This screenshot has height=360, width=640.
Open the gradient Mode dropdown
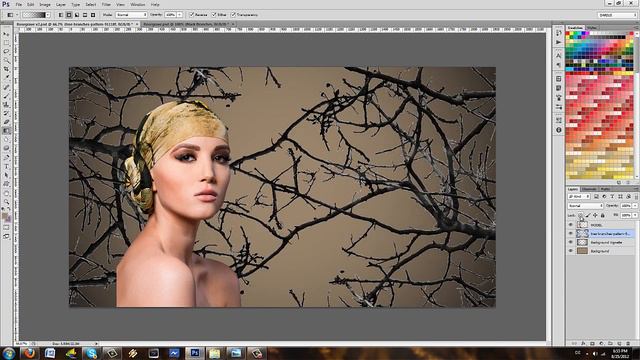131,15
